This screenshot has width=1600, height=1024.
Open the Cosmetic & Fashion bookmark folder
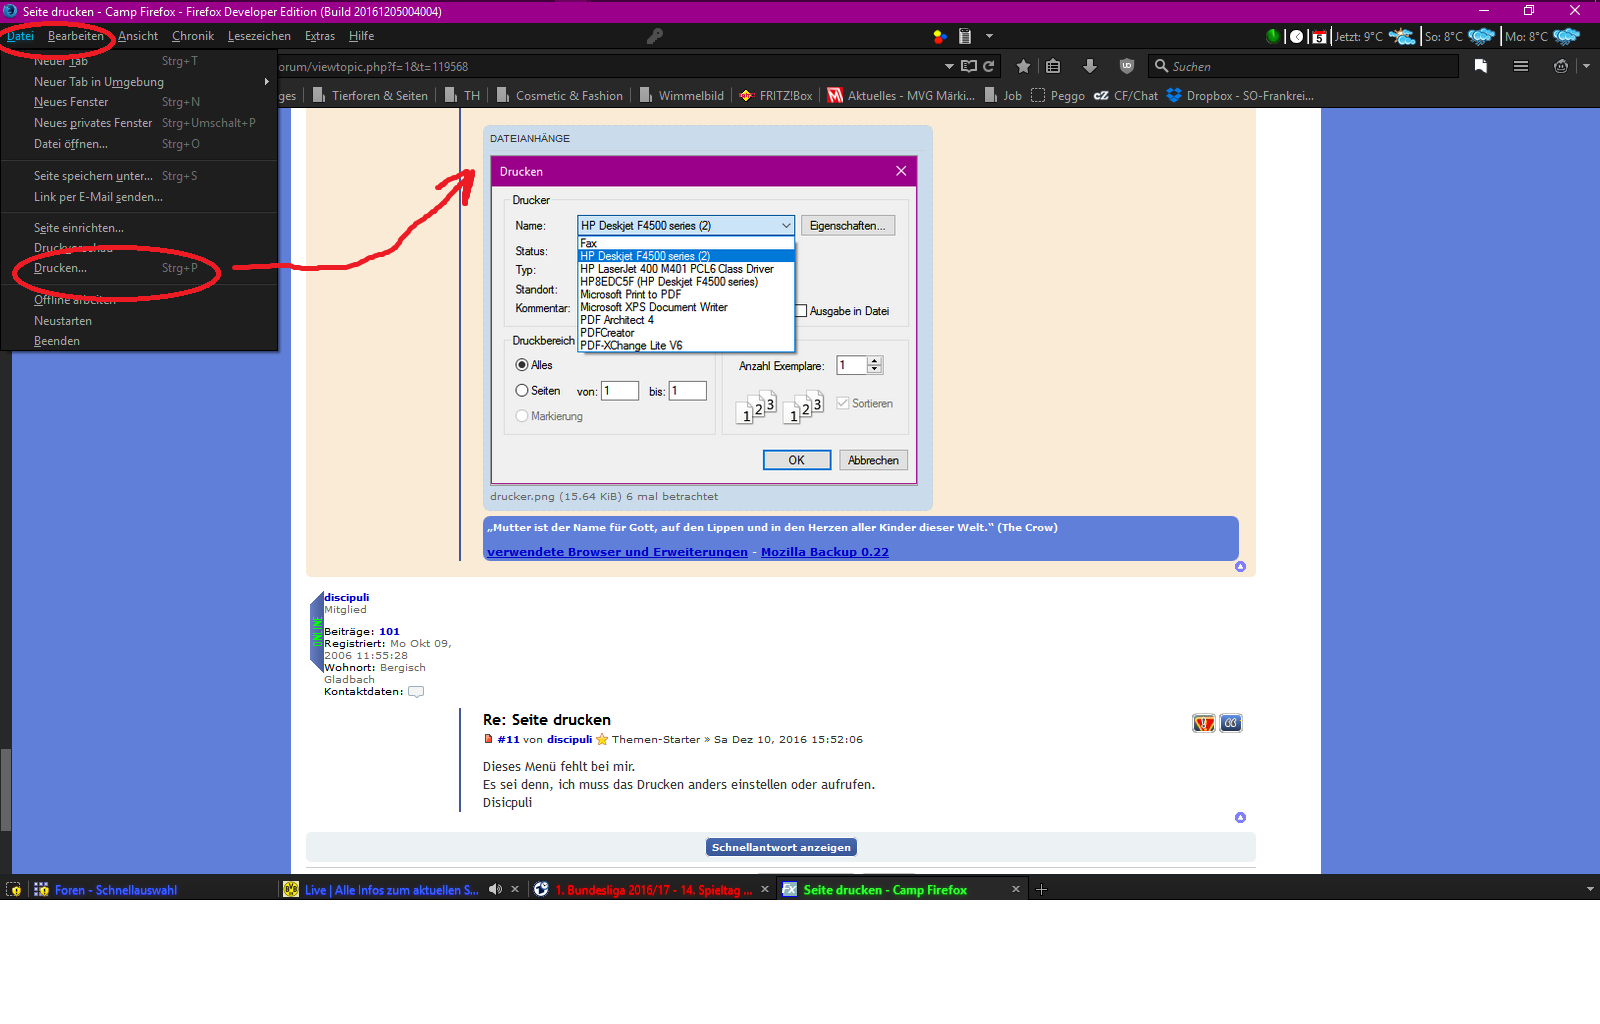click(560, 96)
